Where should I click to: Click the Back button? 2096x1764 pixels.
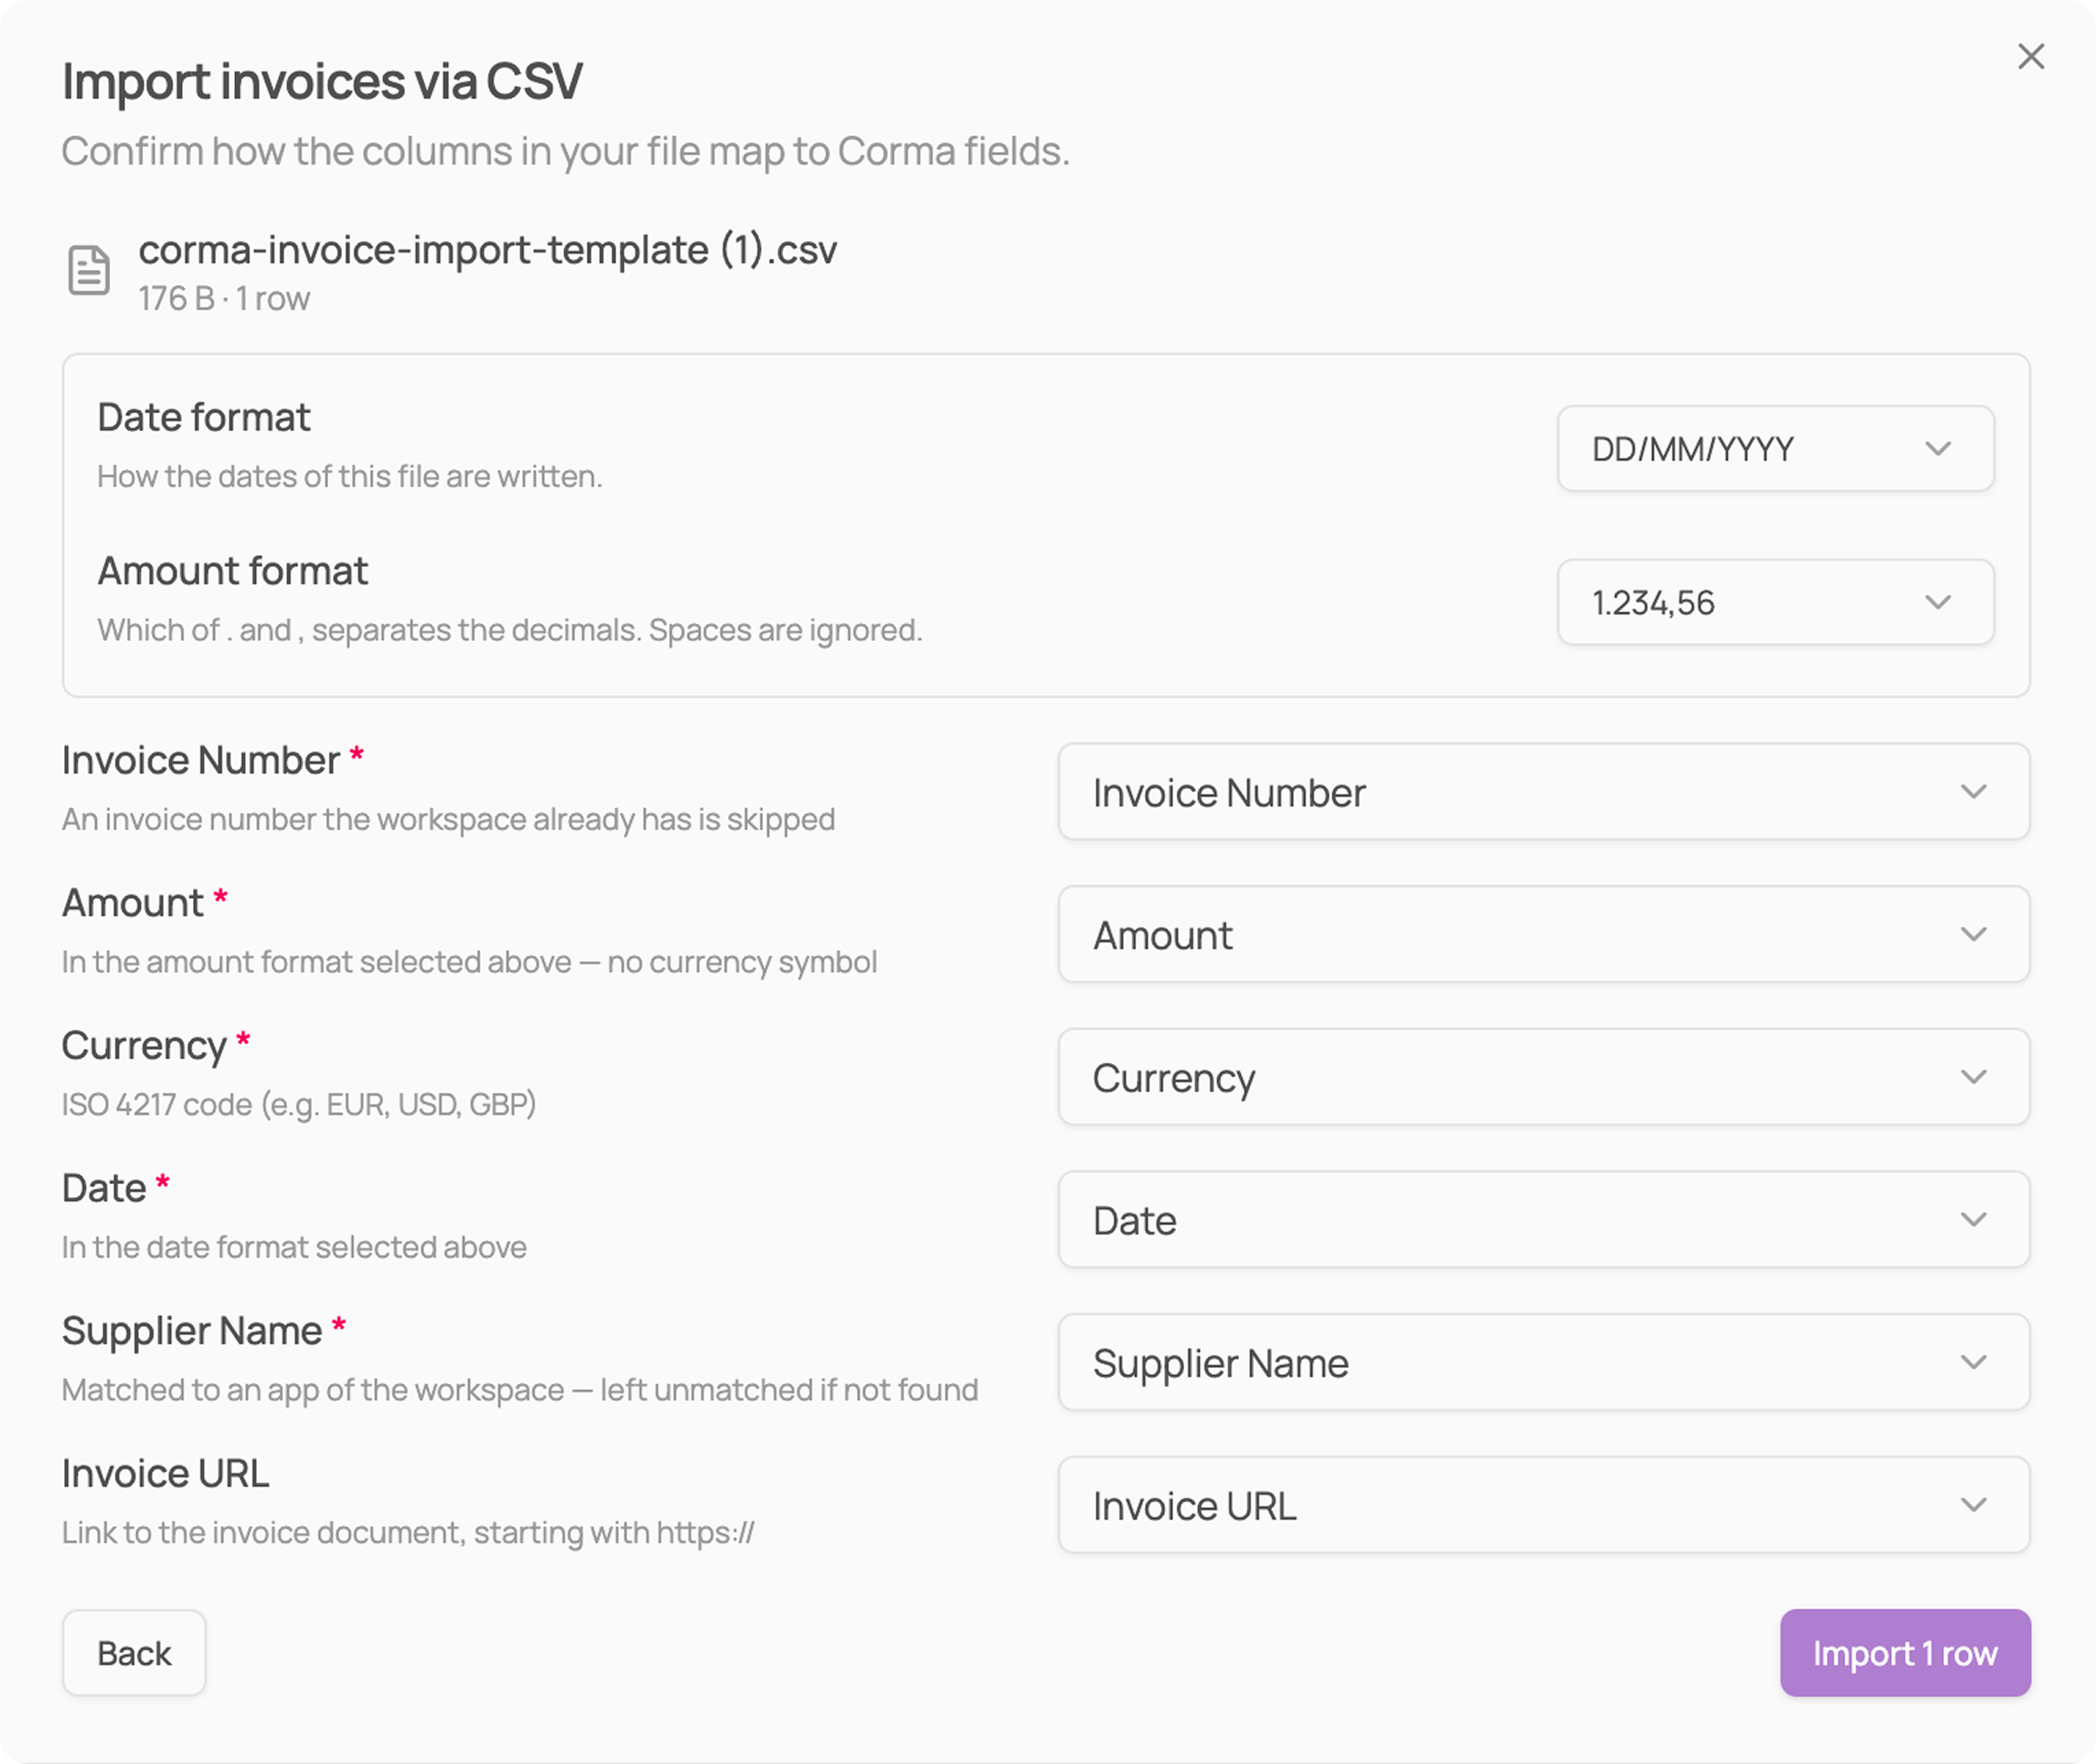(x=134, y=1653)
